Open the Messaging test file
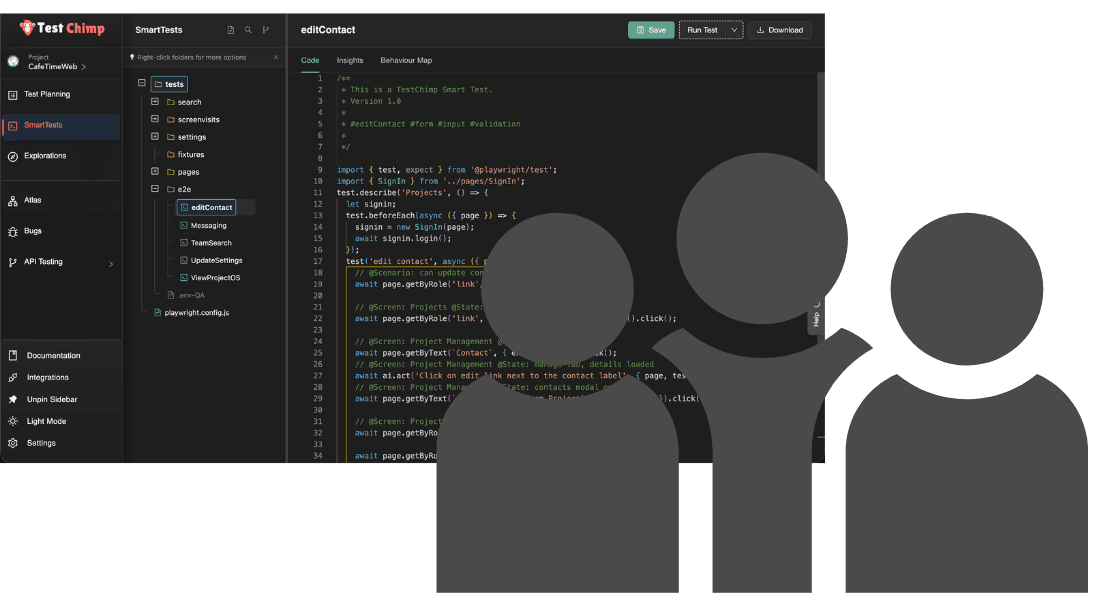Screen dimensions: 1100x605 click(208, 226)
